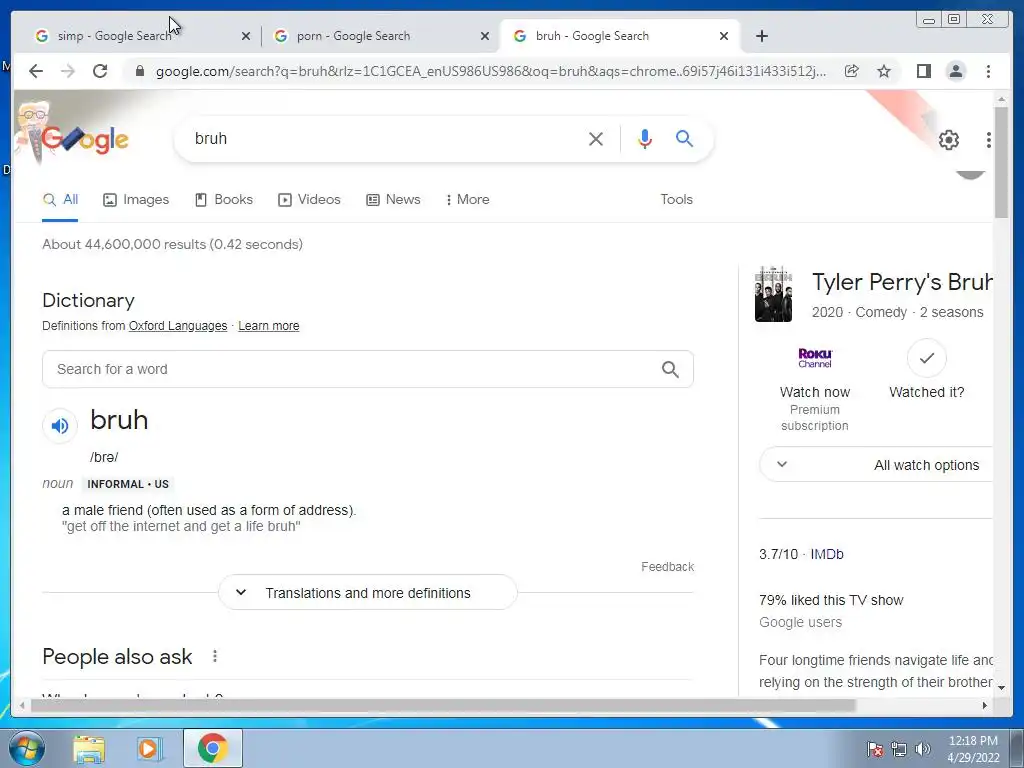1024x768 pixels.
Task: Click the vertical page scrollbar thumb
Action: coord(1001,162)
